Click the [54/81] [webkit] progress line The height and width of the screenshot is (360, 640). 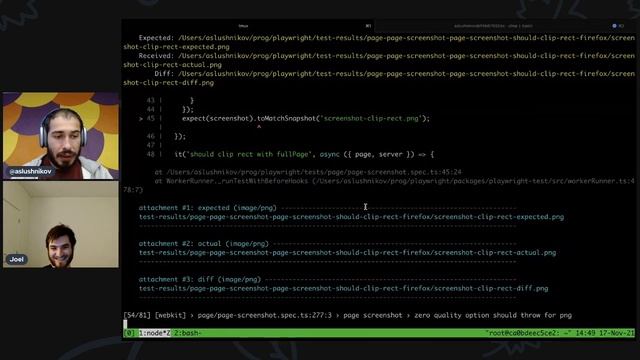point(347,315)
